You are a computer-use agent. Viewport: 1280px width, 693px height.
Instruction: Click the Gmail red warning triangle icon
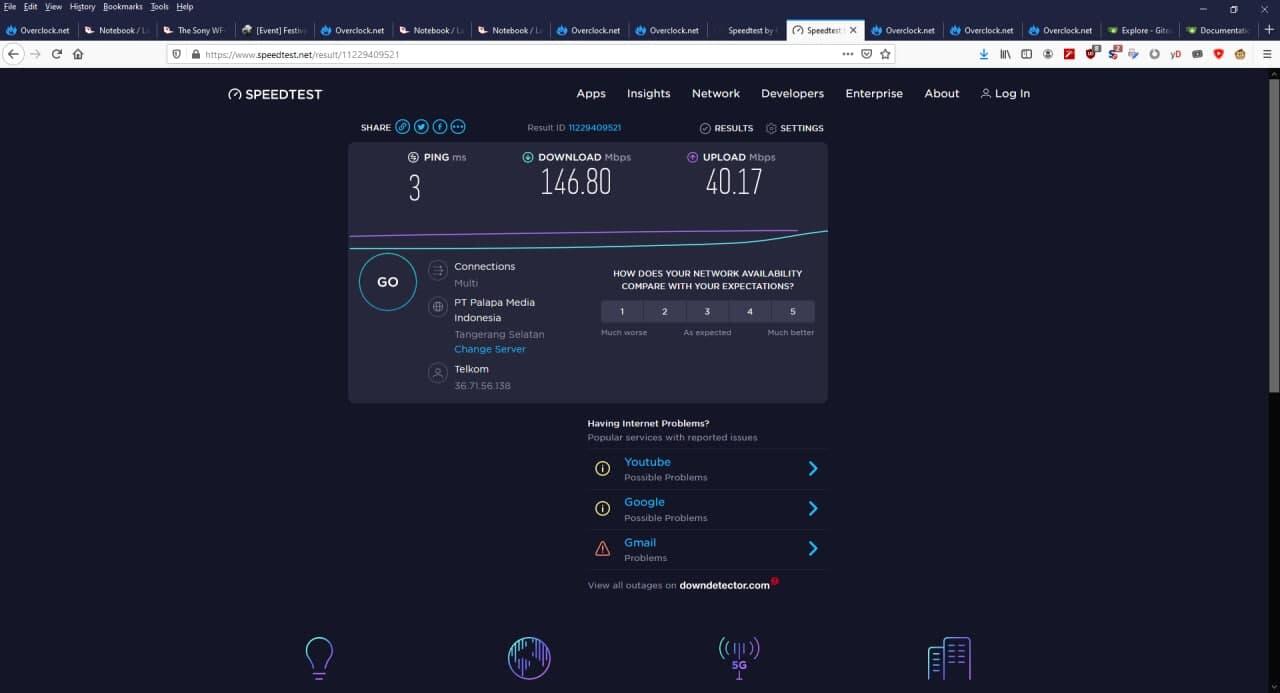(x=602, y=548)
